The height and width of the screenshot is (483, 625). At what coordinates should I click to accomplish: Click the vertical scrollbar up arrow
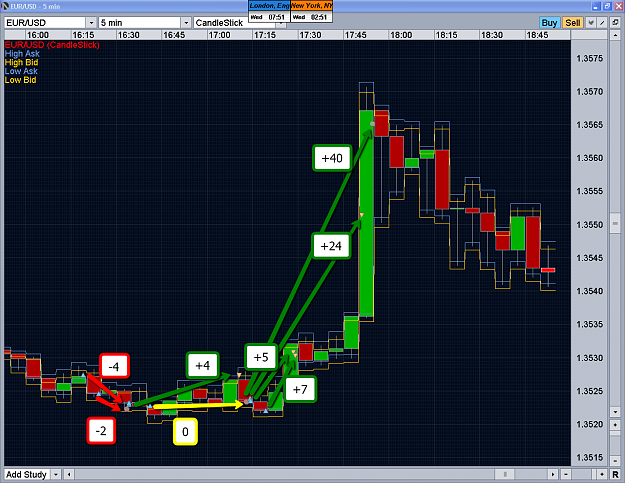615,35
